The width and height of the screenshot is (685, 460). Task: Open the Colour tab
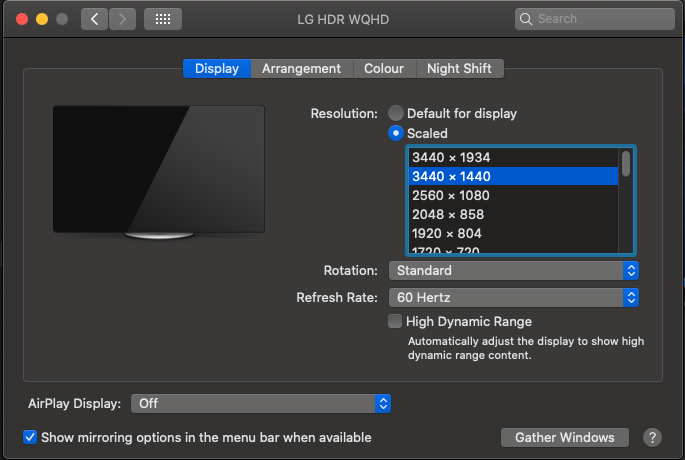click(x=384, y=69)
